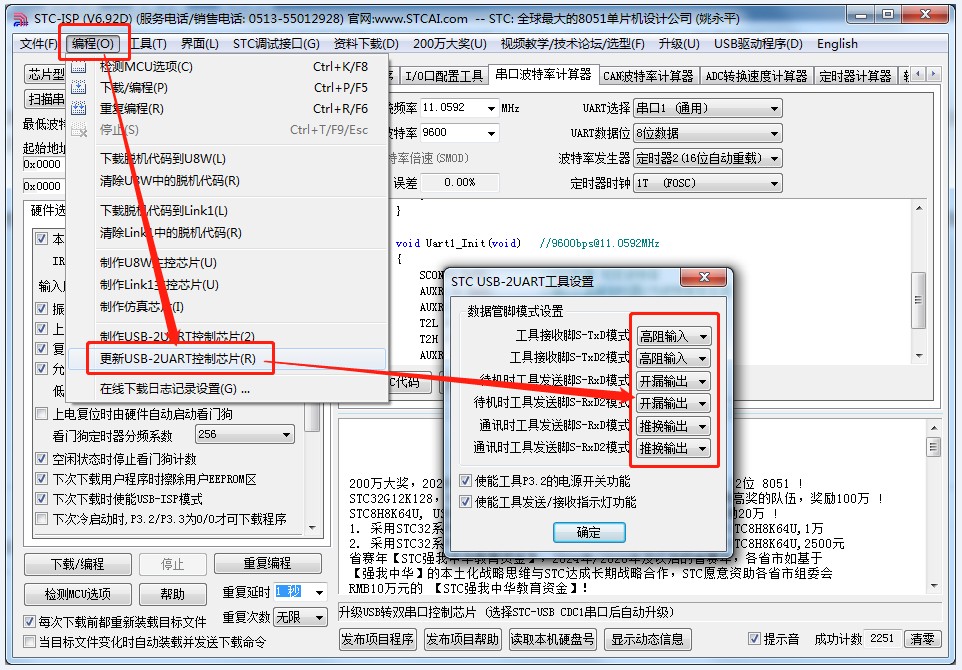The height and width of the screenshot is (670, 962).
Task: Switch to the 串口波特率计算器 tab
Action: click(x=543, y=74)
